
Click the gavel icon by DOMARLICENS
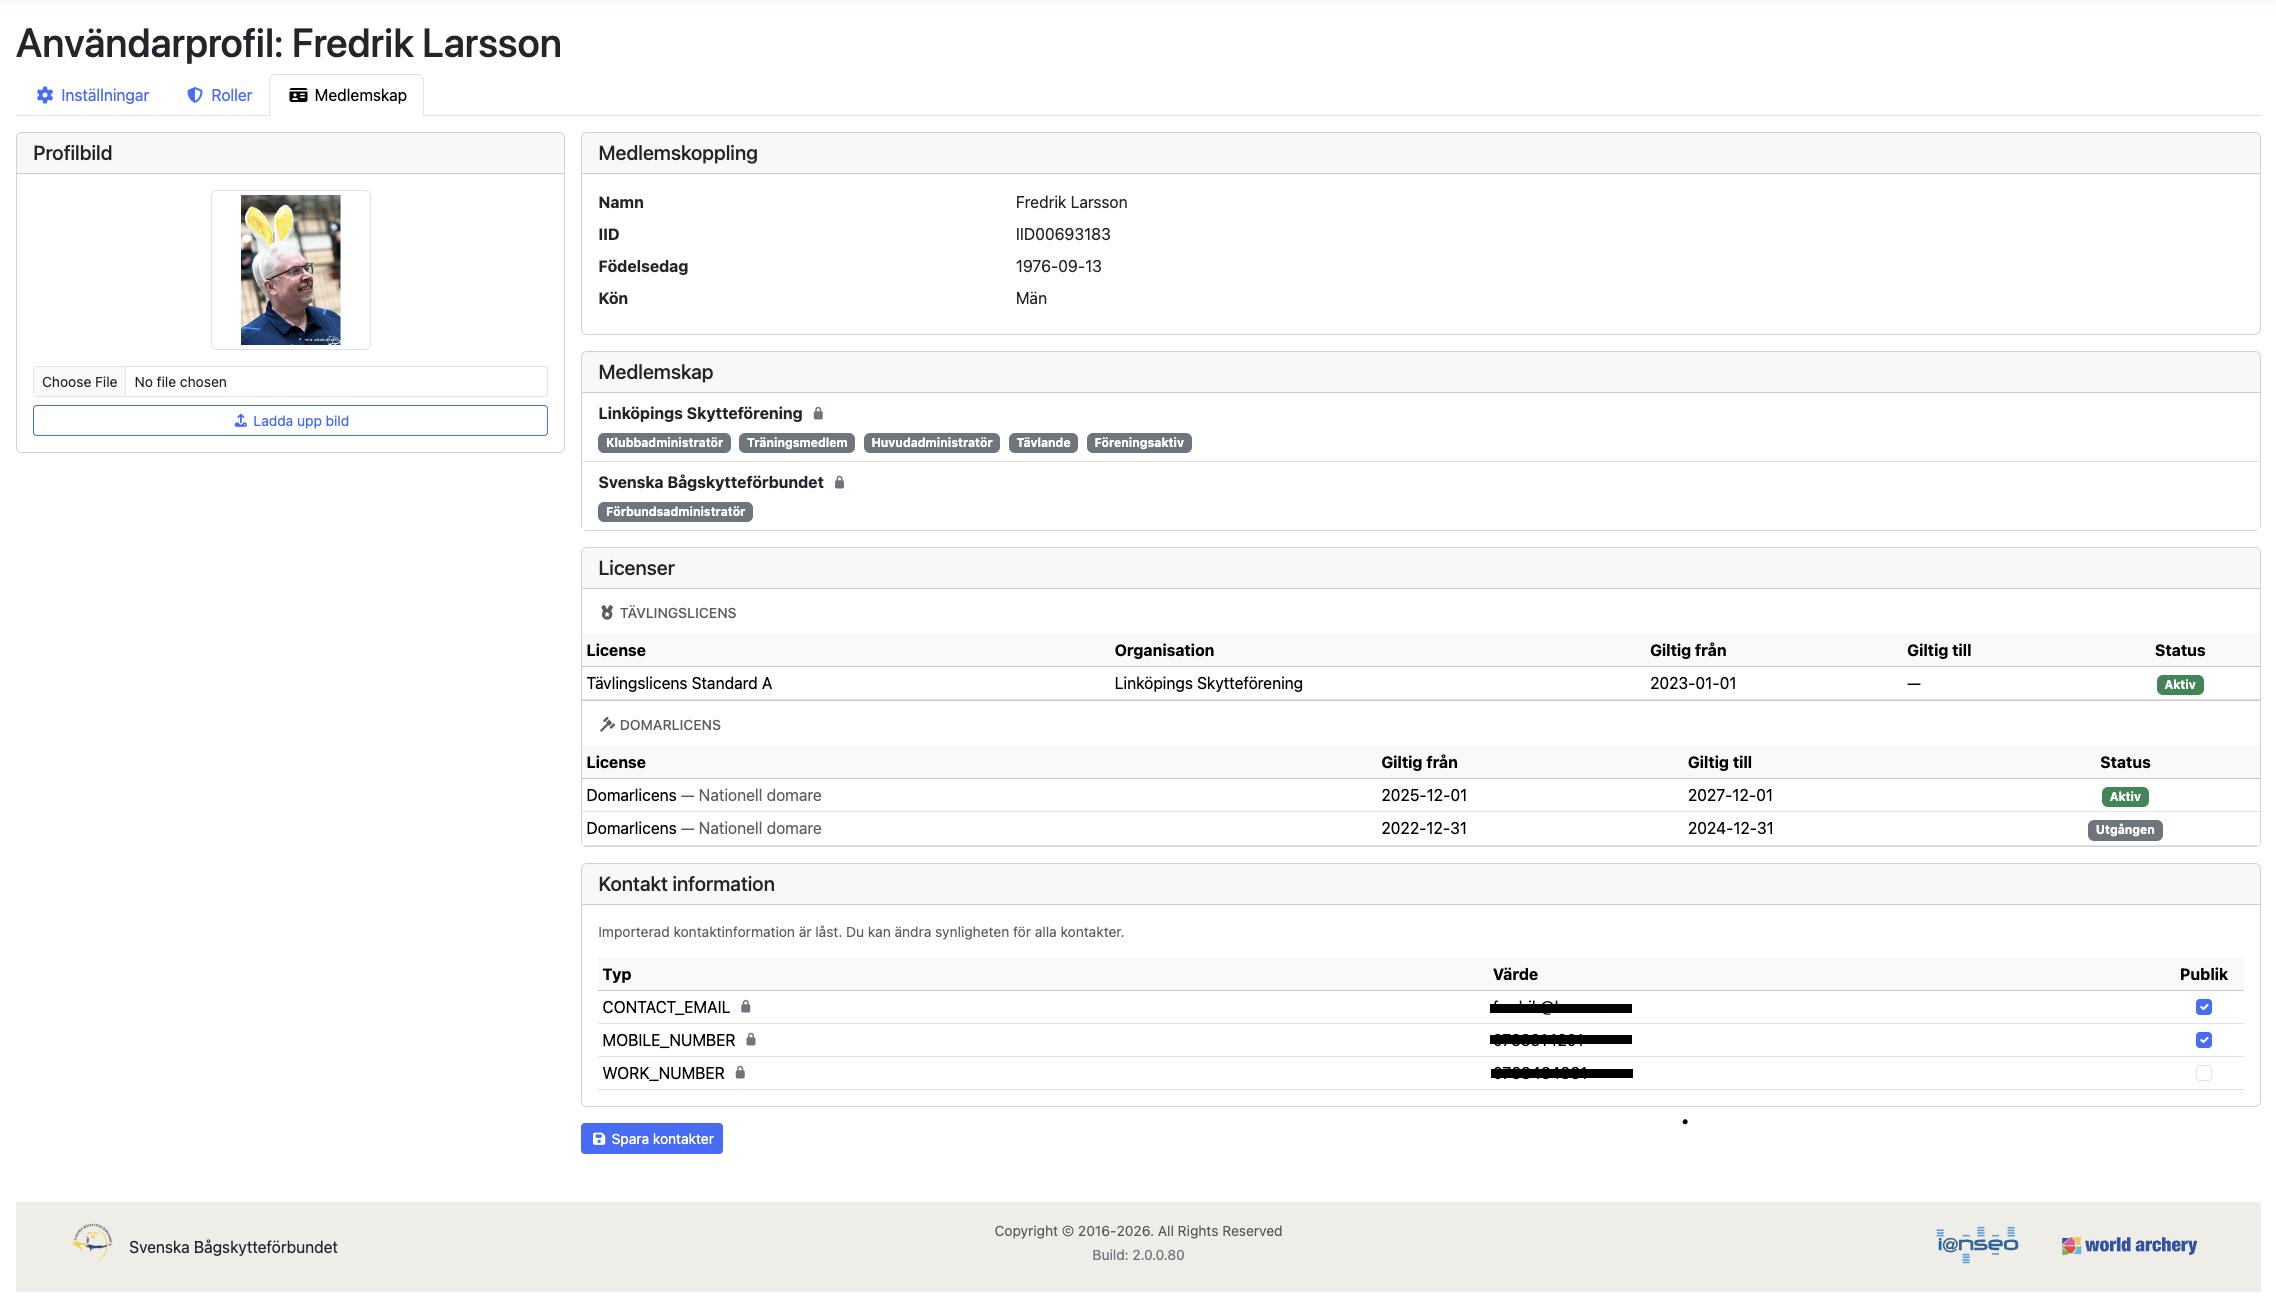point(607,725)
